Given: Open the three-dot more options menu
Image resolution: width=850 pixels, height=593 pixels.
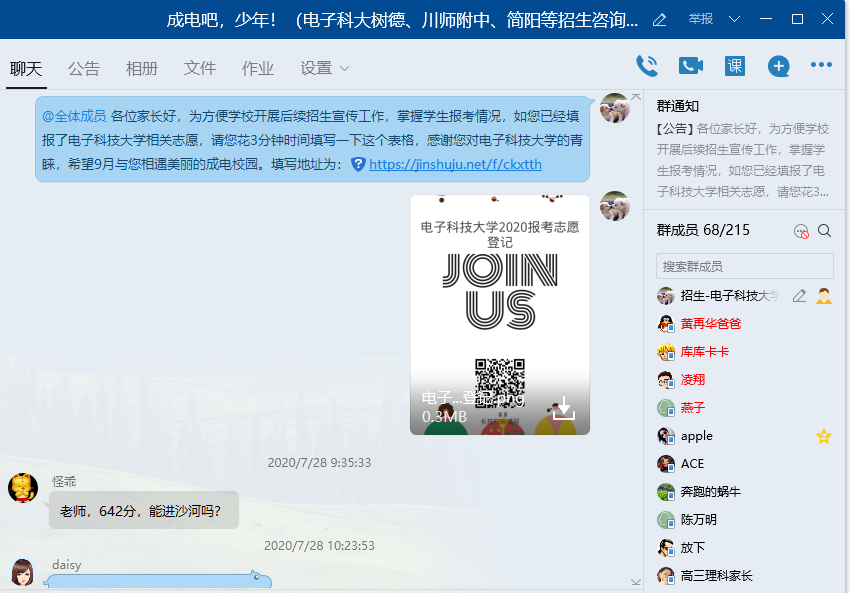Looking at the screenshot, I should [x=821, y=66].
